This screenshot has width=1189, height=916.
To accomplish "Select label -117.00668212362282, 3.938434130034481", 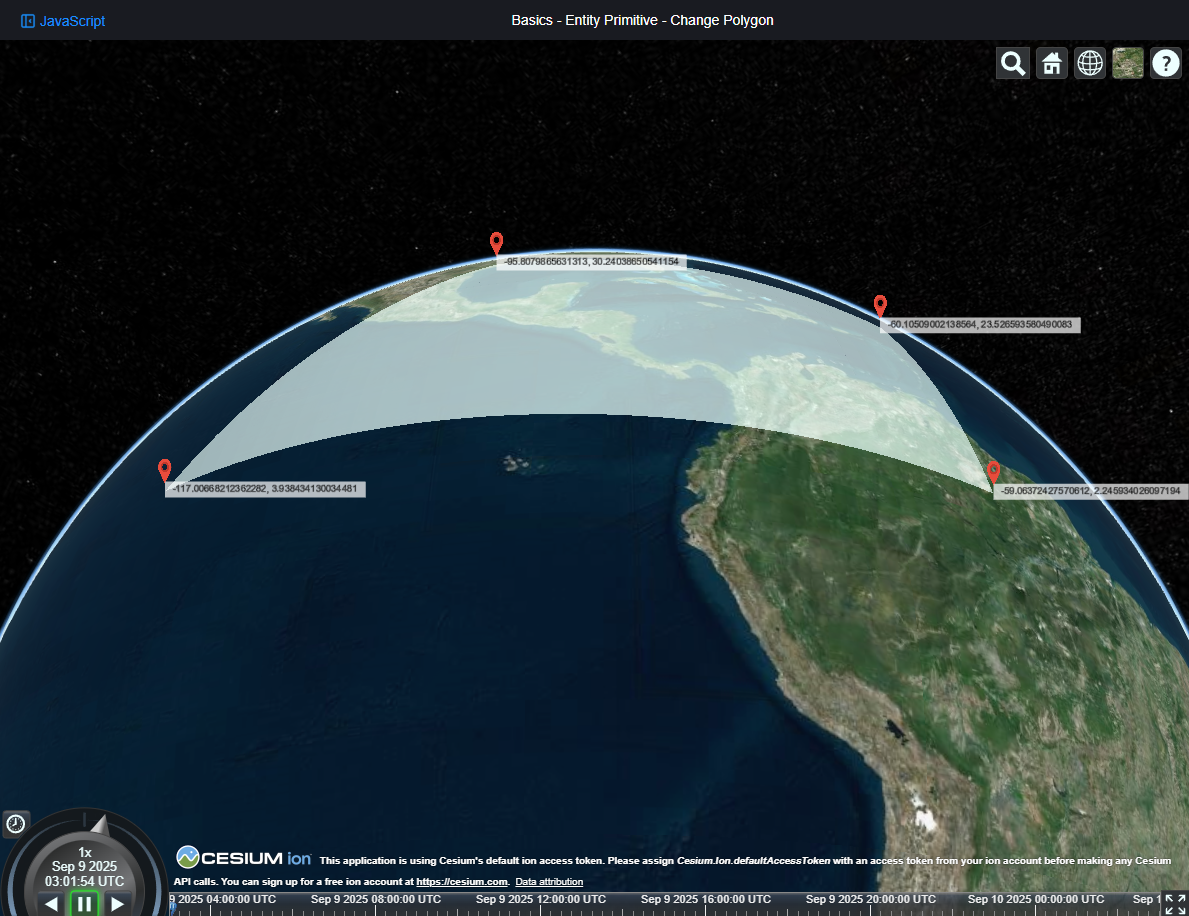I will 265,489.
